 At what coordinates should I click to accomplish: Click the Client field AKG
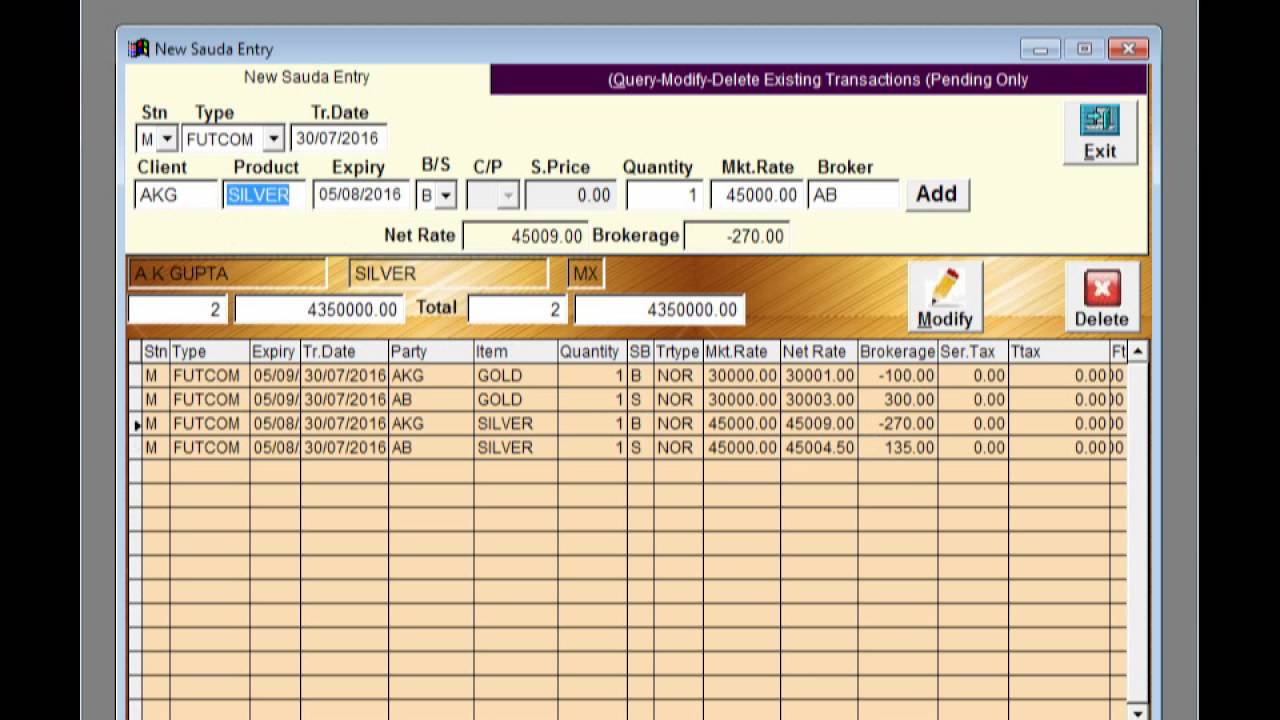click(x=176, y=195)
